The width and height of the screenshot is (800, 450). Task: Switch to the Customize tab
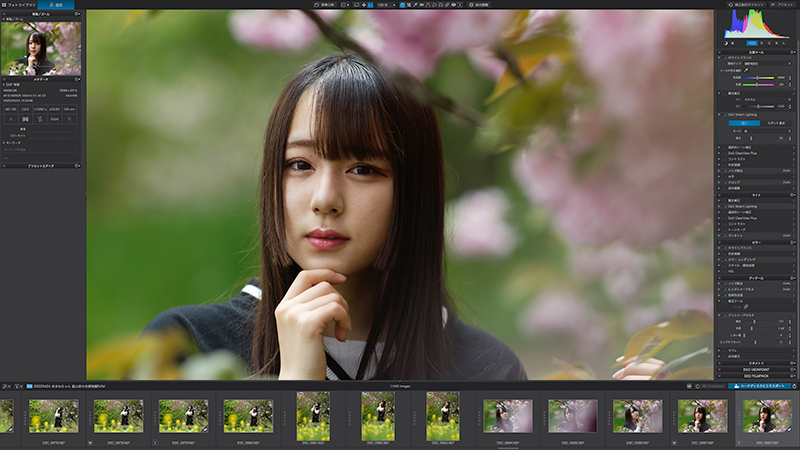(56, 5)
